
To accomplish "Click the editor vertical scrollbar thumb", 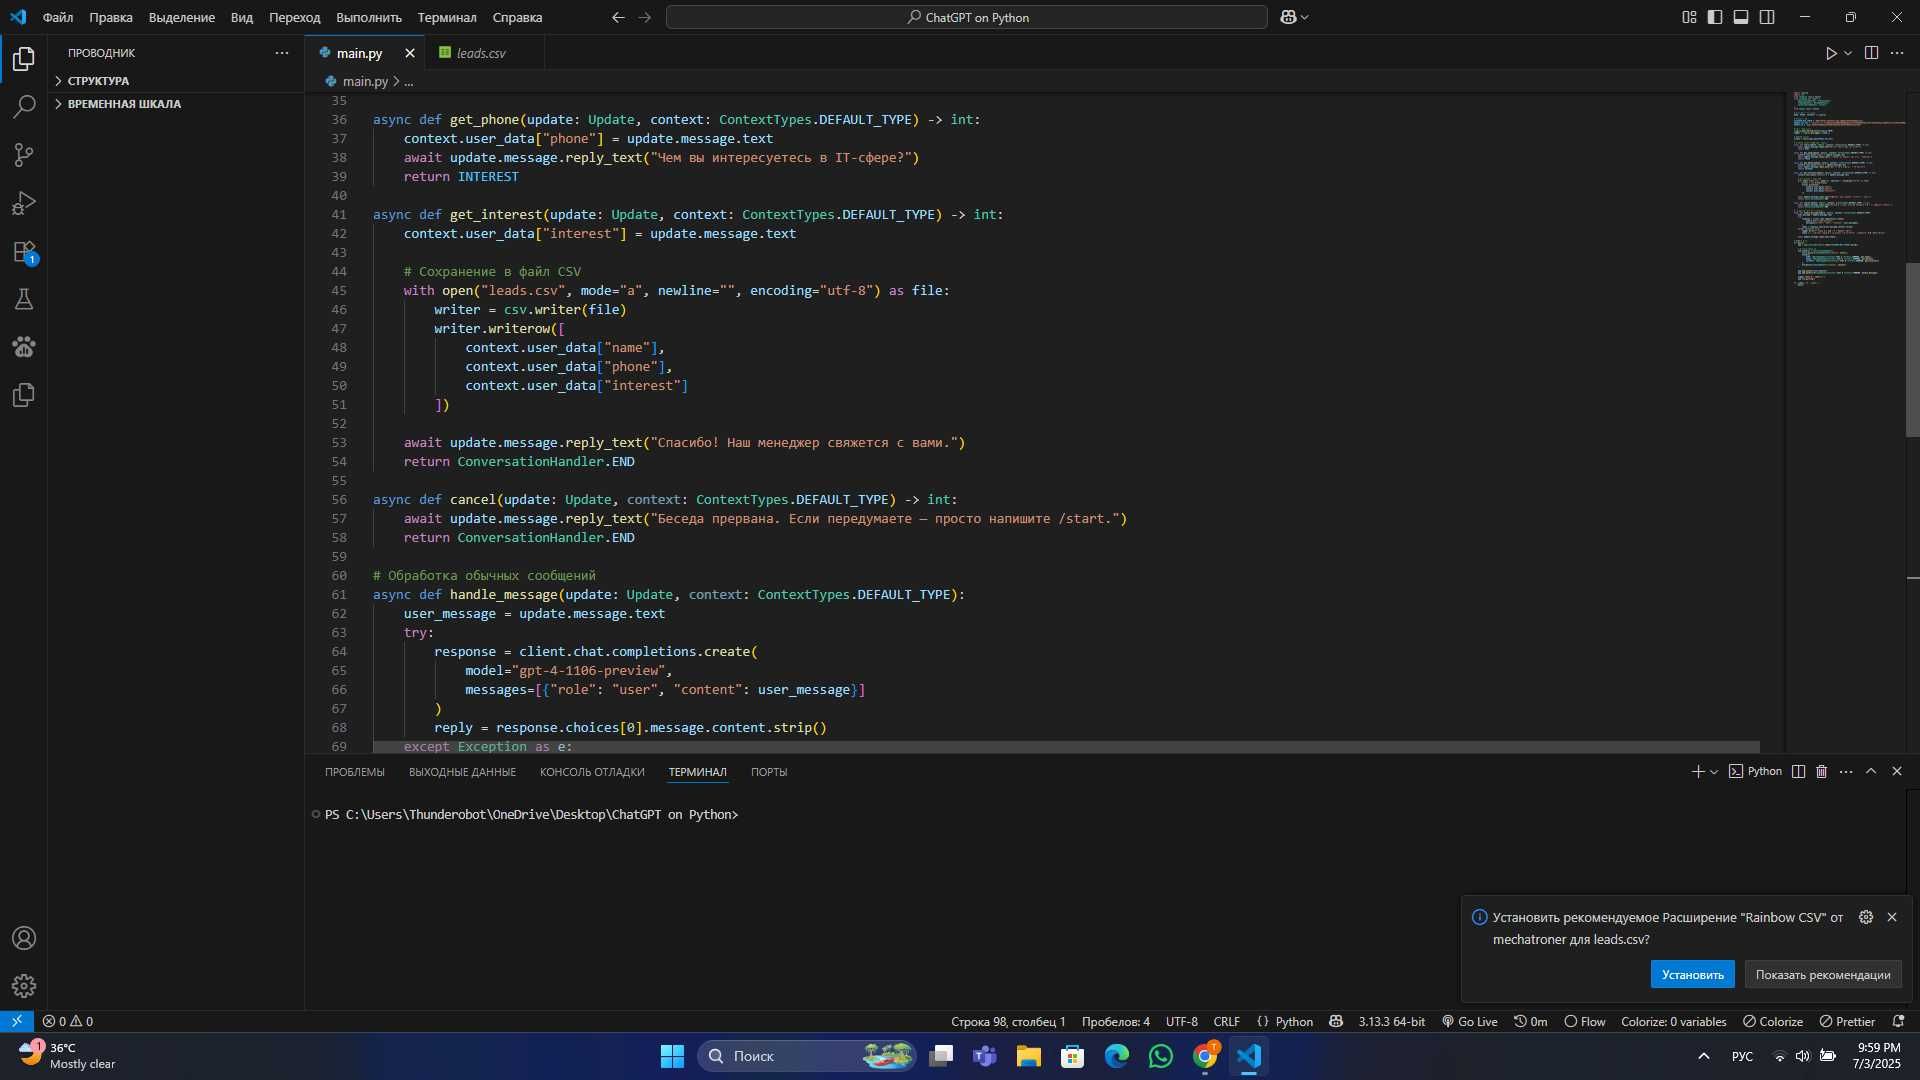I will click(1912, 350).
